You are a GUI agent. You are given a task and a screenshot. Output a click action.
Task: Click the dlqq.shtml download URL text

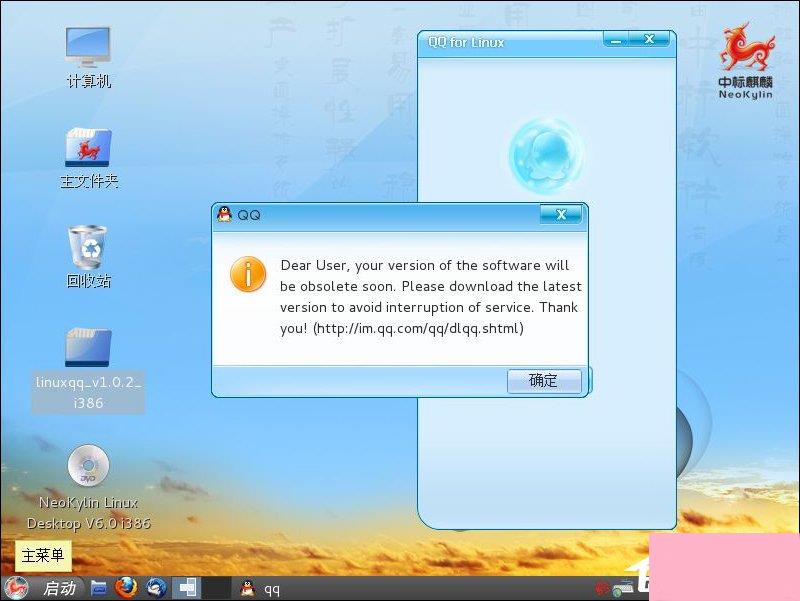click(418, 328)
